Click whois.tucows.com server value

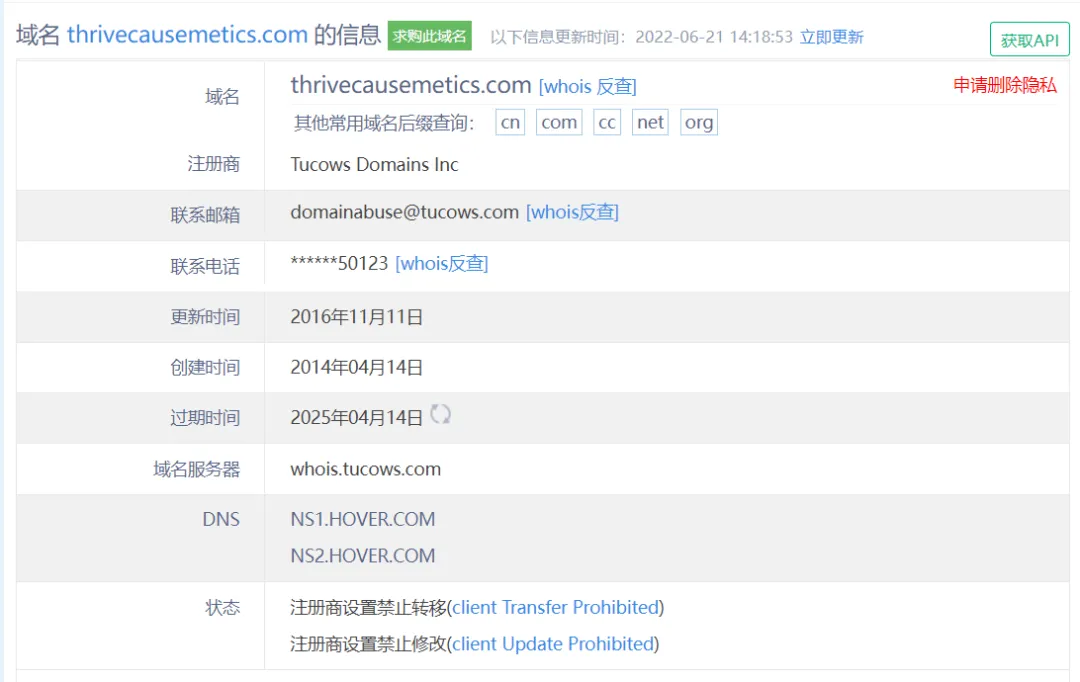click(x=365, y=469)
